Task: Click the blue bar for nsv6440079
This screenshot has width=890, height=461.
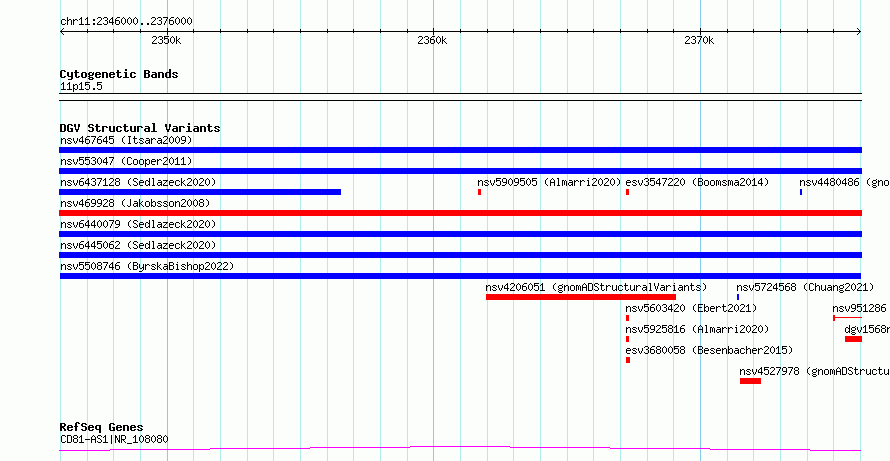Action: (x=460, y=234)
